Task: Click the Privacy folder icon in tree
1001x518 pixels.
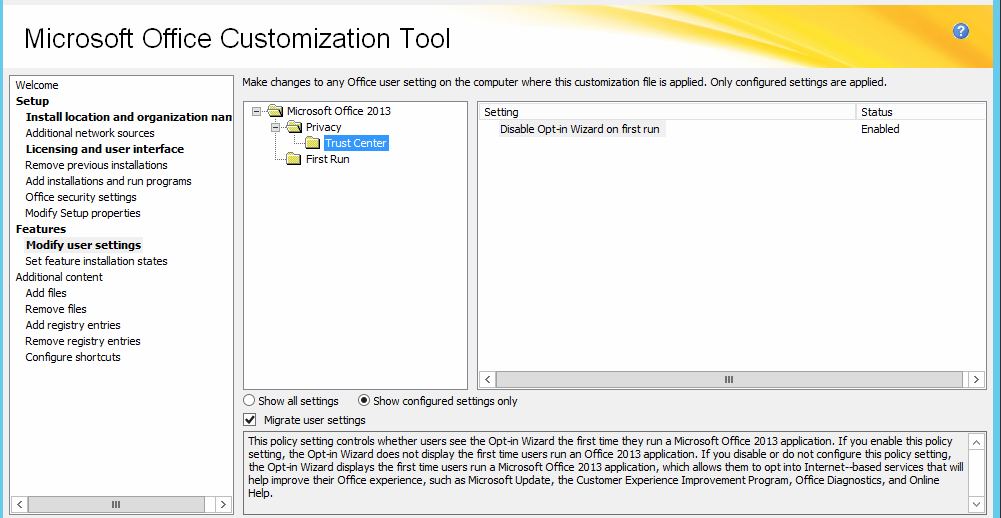Action: (294, 127)
